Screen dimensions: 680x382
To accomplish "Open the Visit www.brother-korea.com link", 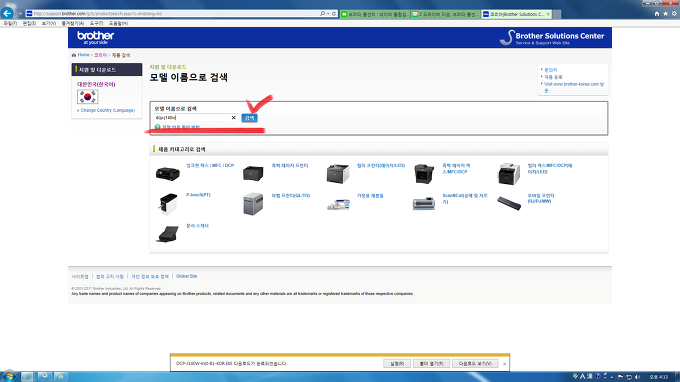I will (x=574, y=87).
